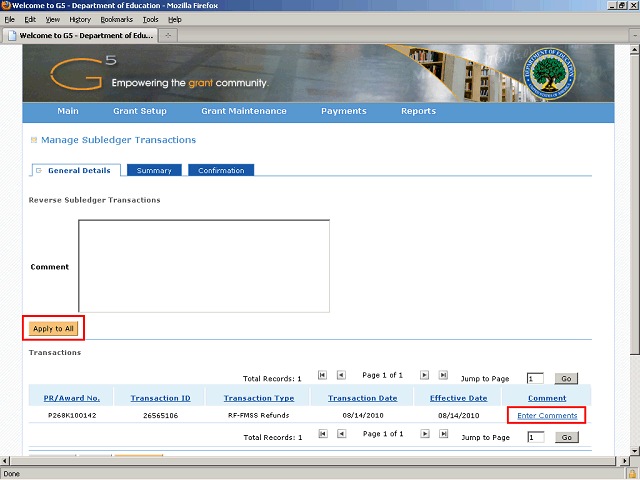The image size is (640, 480).
Task: Click vertical scrollbar down arrow
Action: 635,451
